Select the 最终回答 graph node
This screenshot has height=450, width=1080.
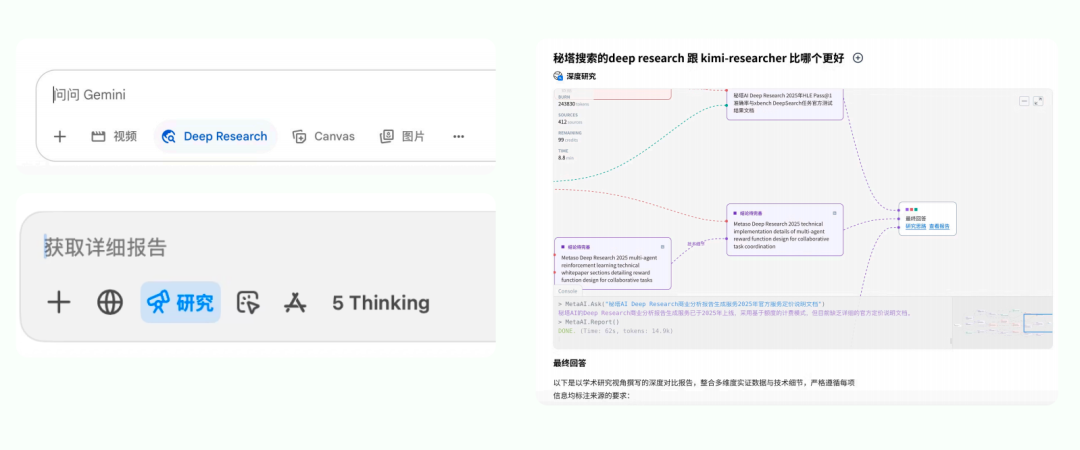pyautogui.click(x=927, y=218)
